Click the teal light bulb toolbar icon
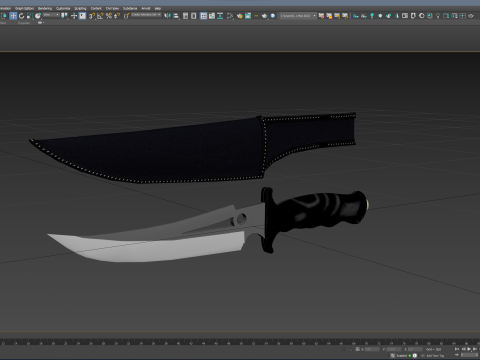 (372, 16)
